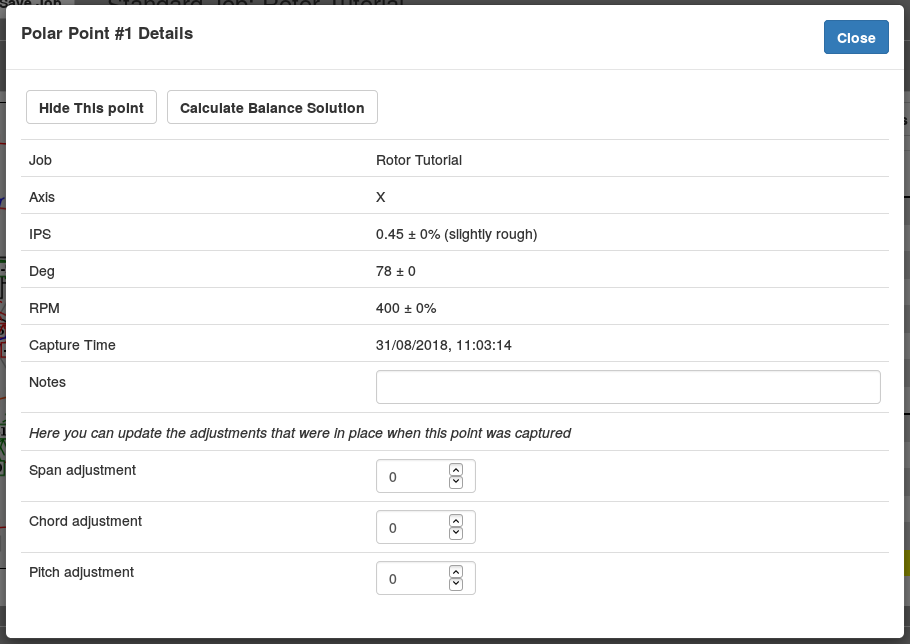910x644 pixels.
Task: Click into the Chord adjustment number field
Action: coord(410,528)
